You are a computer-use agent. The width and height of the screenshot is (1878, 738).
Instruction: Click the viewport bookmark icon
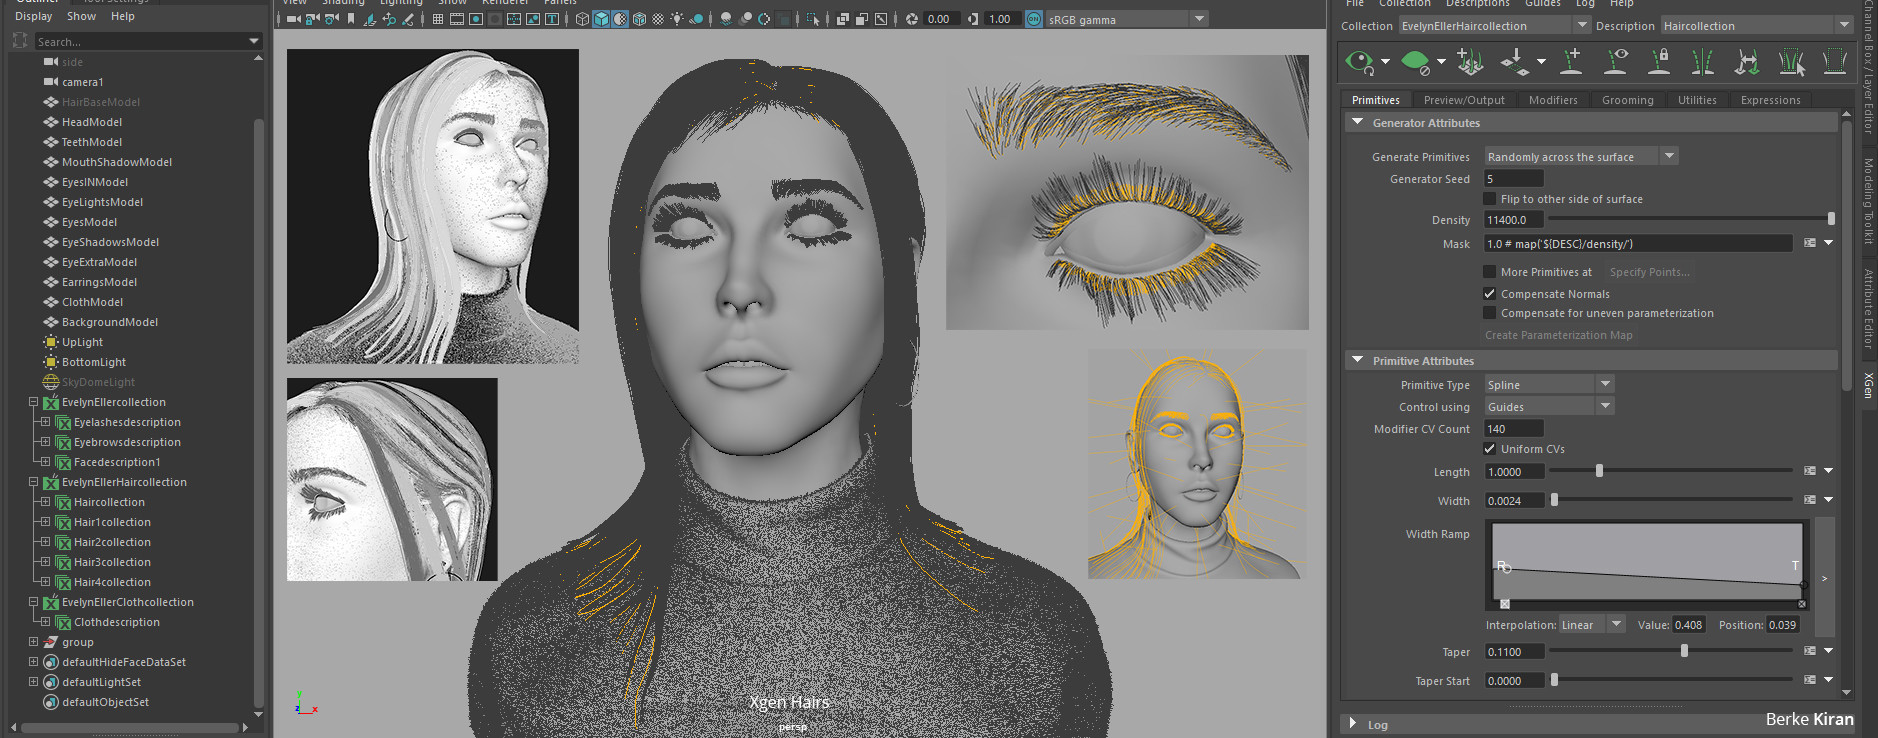[x=351, y=19]
